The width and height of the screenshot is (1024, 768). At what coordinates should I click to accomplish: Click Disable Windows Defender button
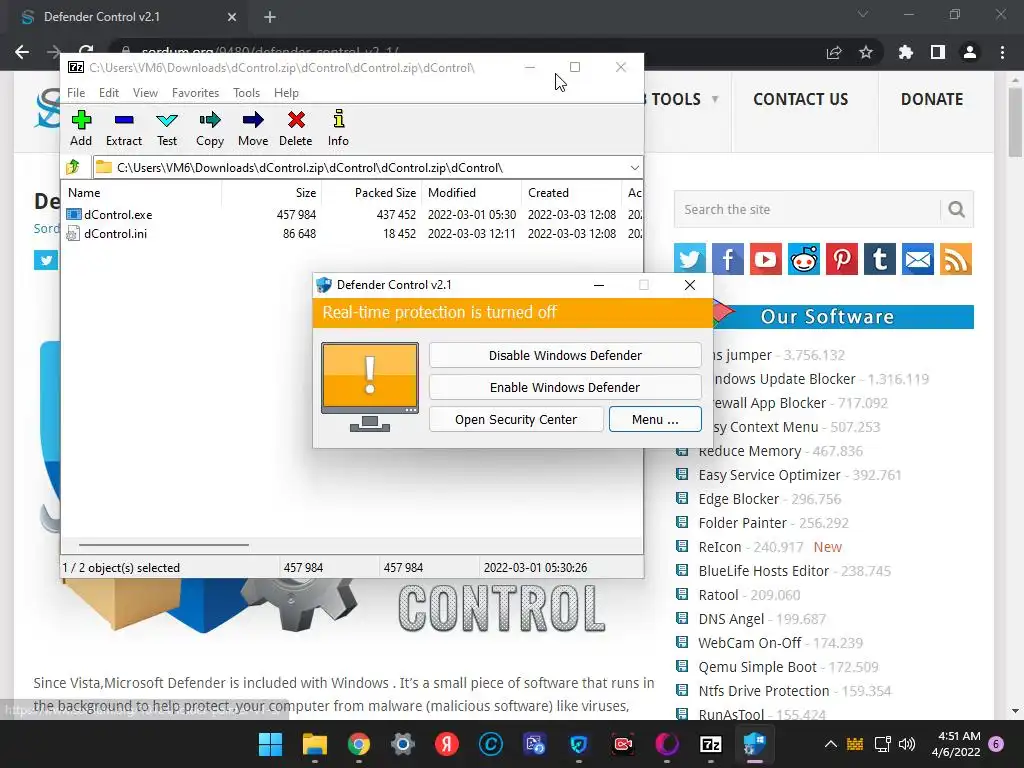pos(565,355)
